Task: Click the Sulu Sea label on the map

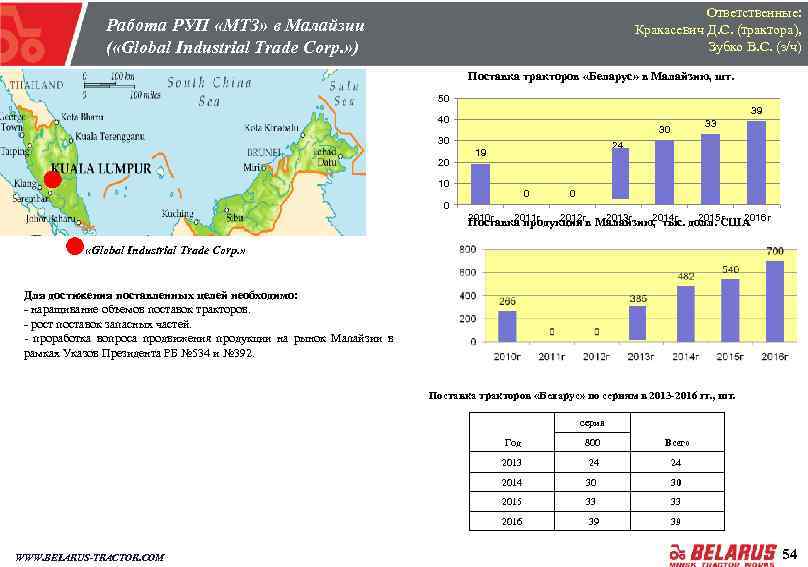Action: (x=344, y=93)
